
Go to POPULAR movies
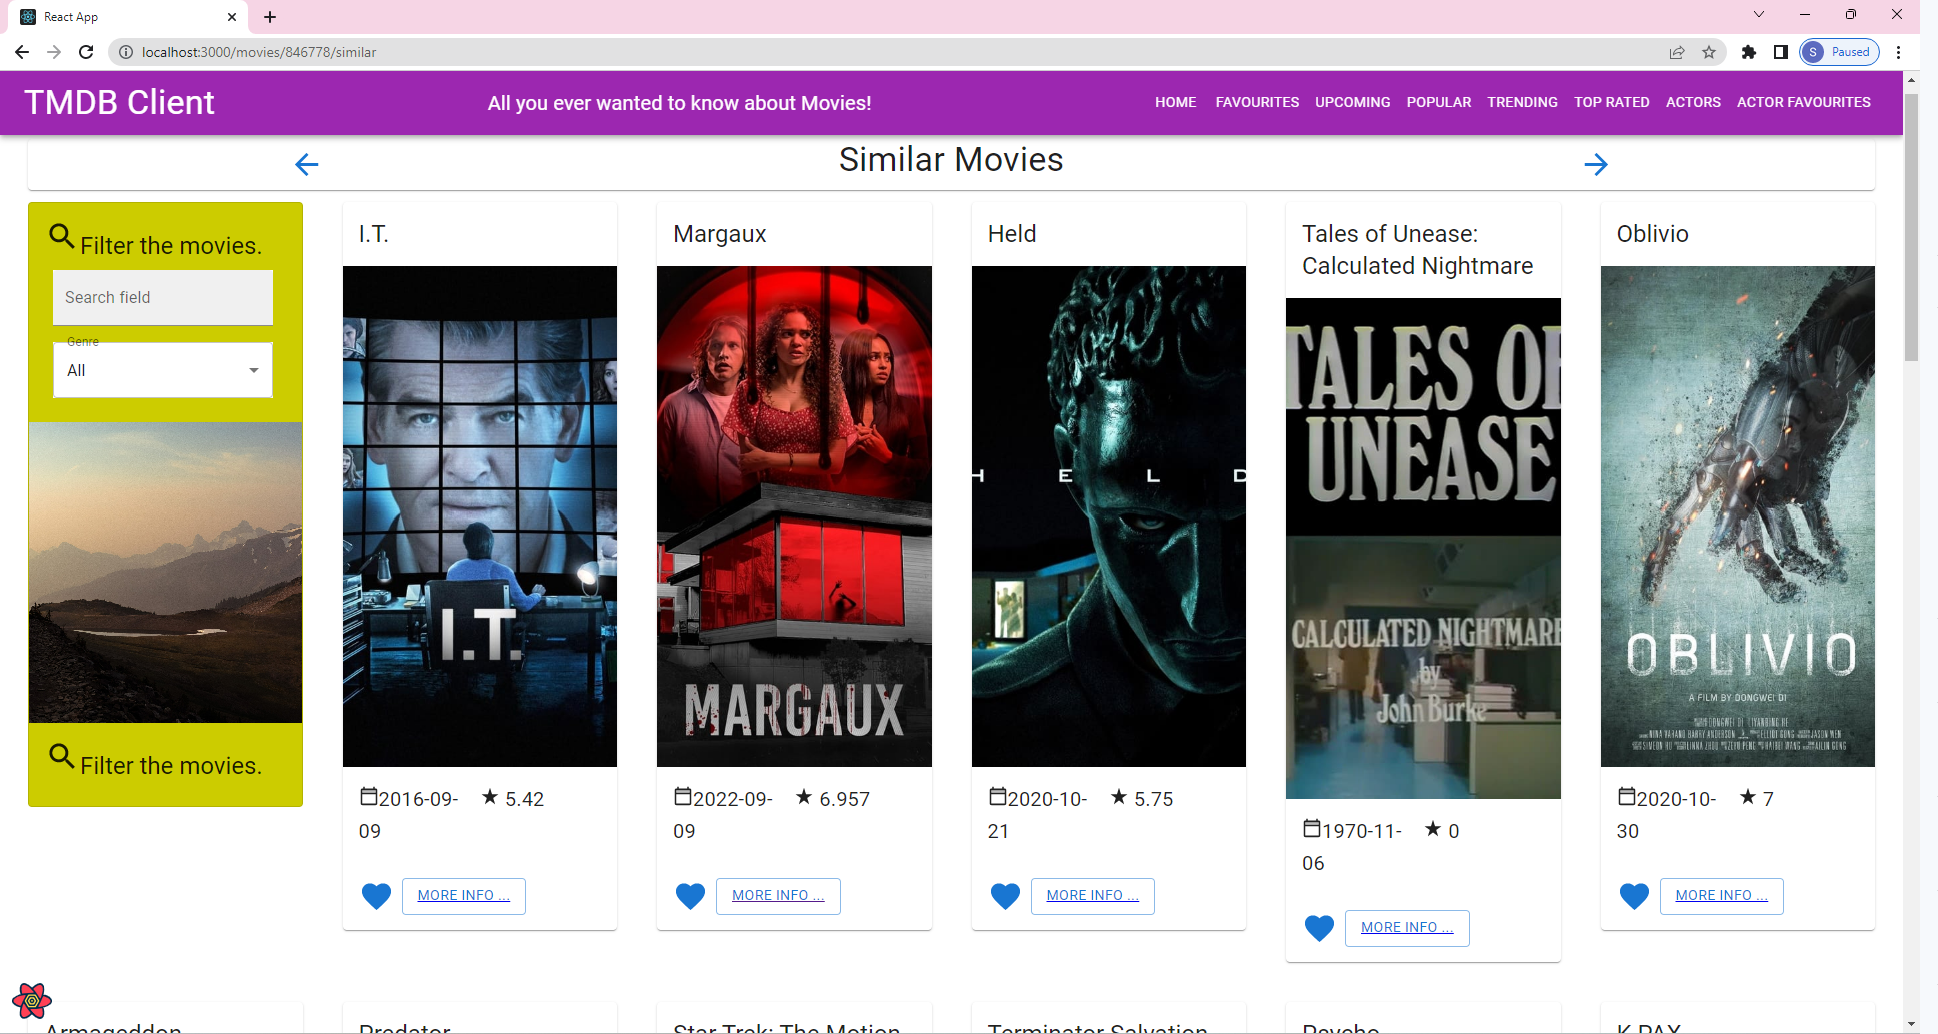click(x=1438, y=102)
